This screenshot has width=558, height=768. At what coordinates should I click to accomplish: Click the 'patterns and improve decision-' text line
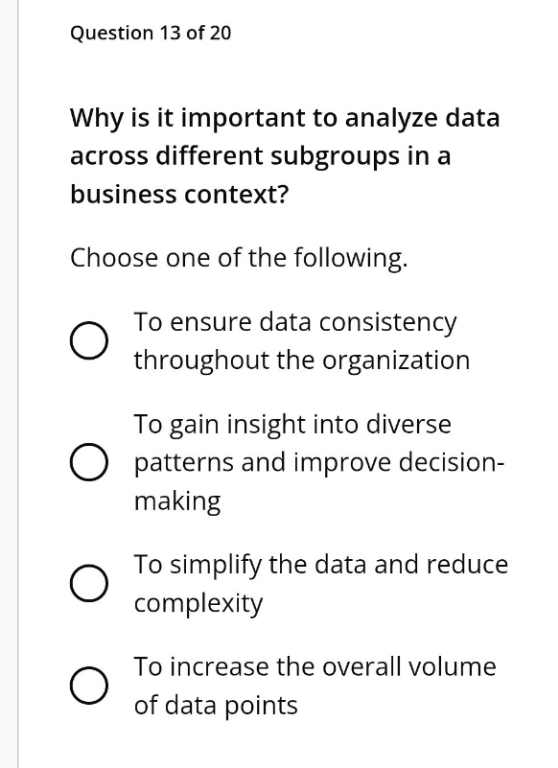click(319, 463)
